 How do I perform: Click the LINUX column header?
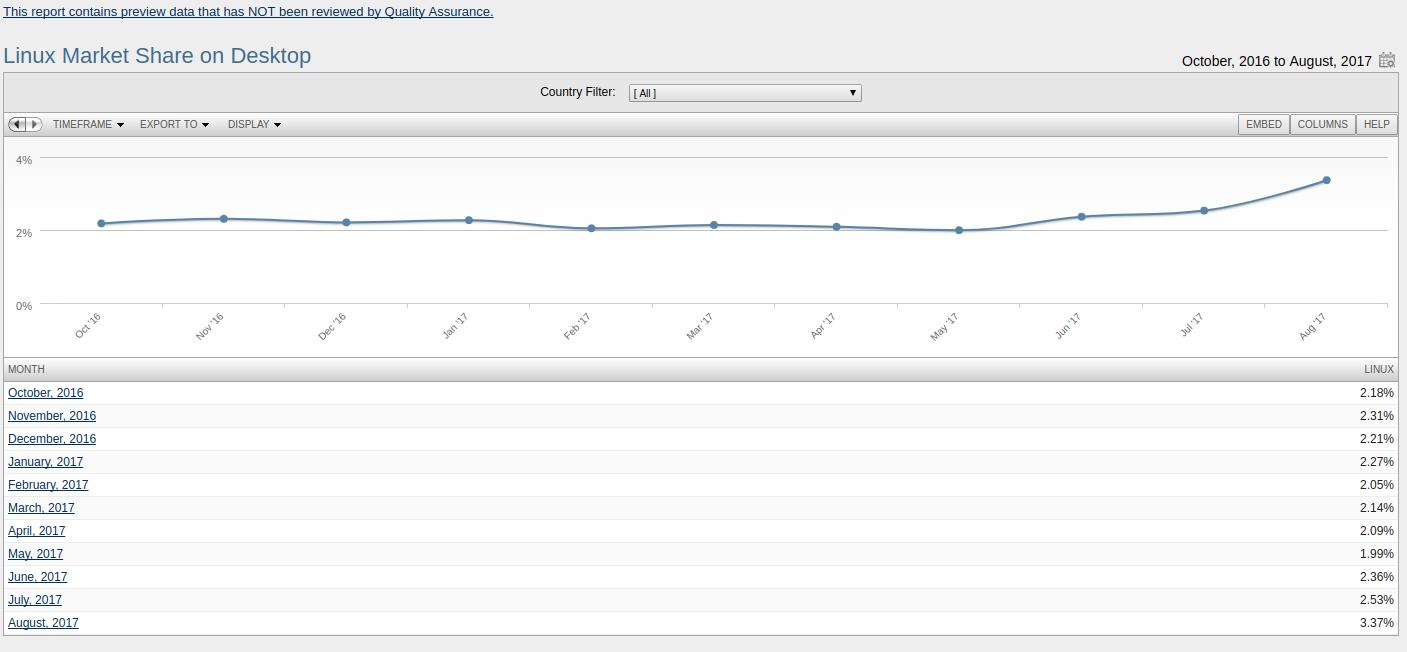point(1378,369)
